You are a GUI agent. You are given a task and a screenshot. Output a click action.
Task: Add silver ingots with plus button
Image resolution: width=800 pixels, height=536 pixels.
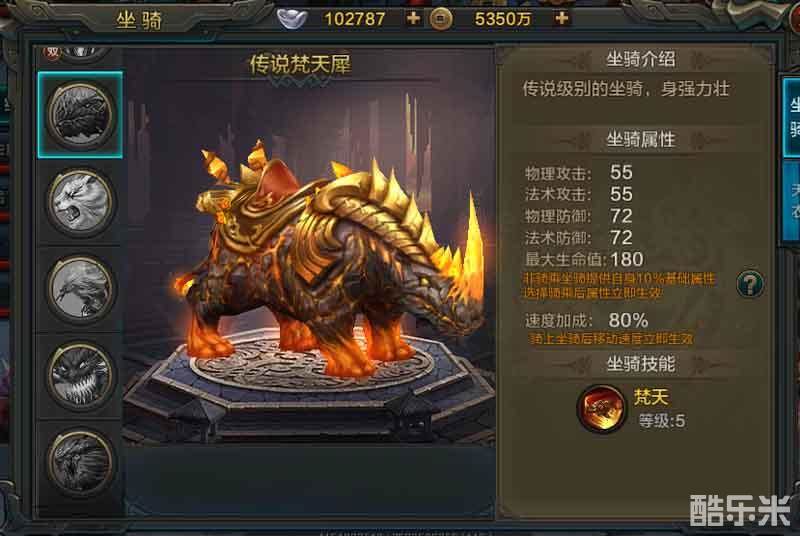tap(413, 18)
